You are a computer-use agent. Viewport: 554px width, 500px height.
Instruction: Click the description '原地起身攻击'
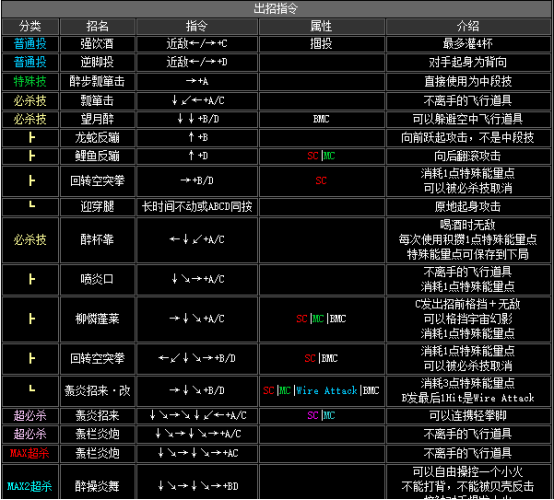click(x=468, y=207)
